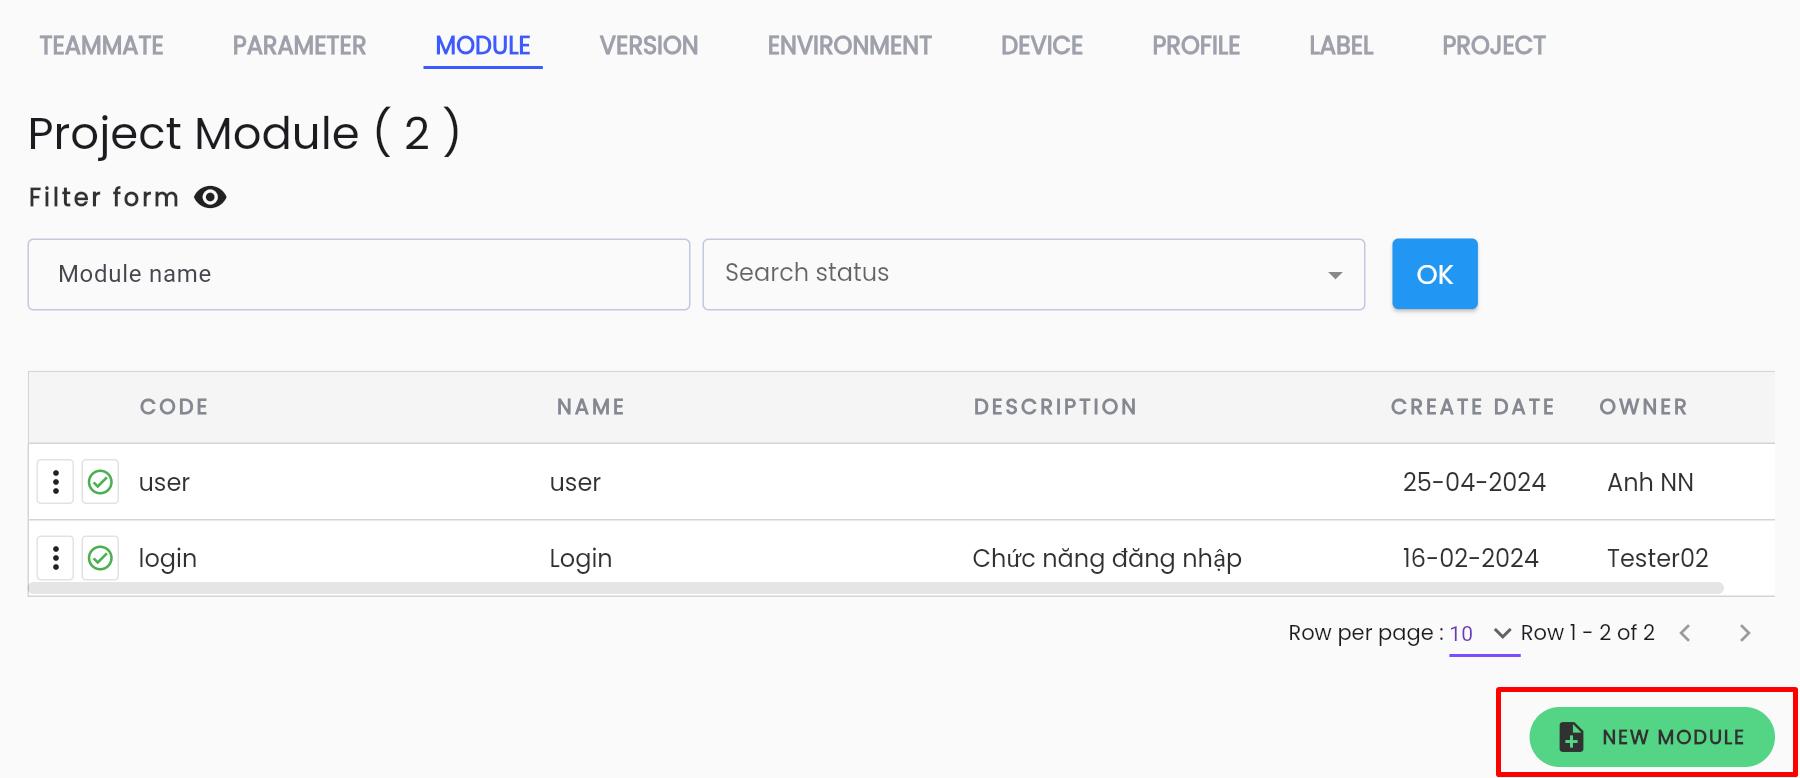Click the name cell 'Login'
Screen dimensions: 1800x778
coord(581,559)
